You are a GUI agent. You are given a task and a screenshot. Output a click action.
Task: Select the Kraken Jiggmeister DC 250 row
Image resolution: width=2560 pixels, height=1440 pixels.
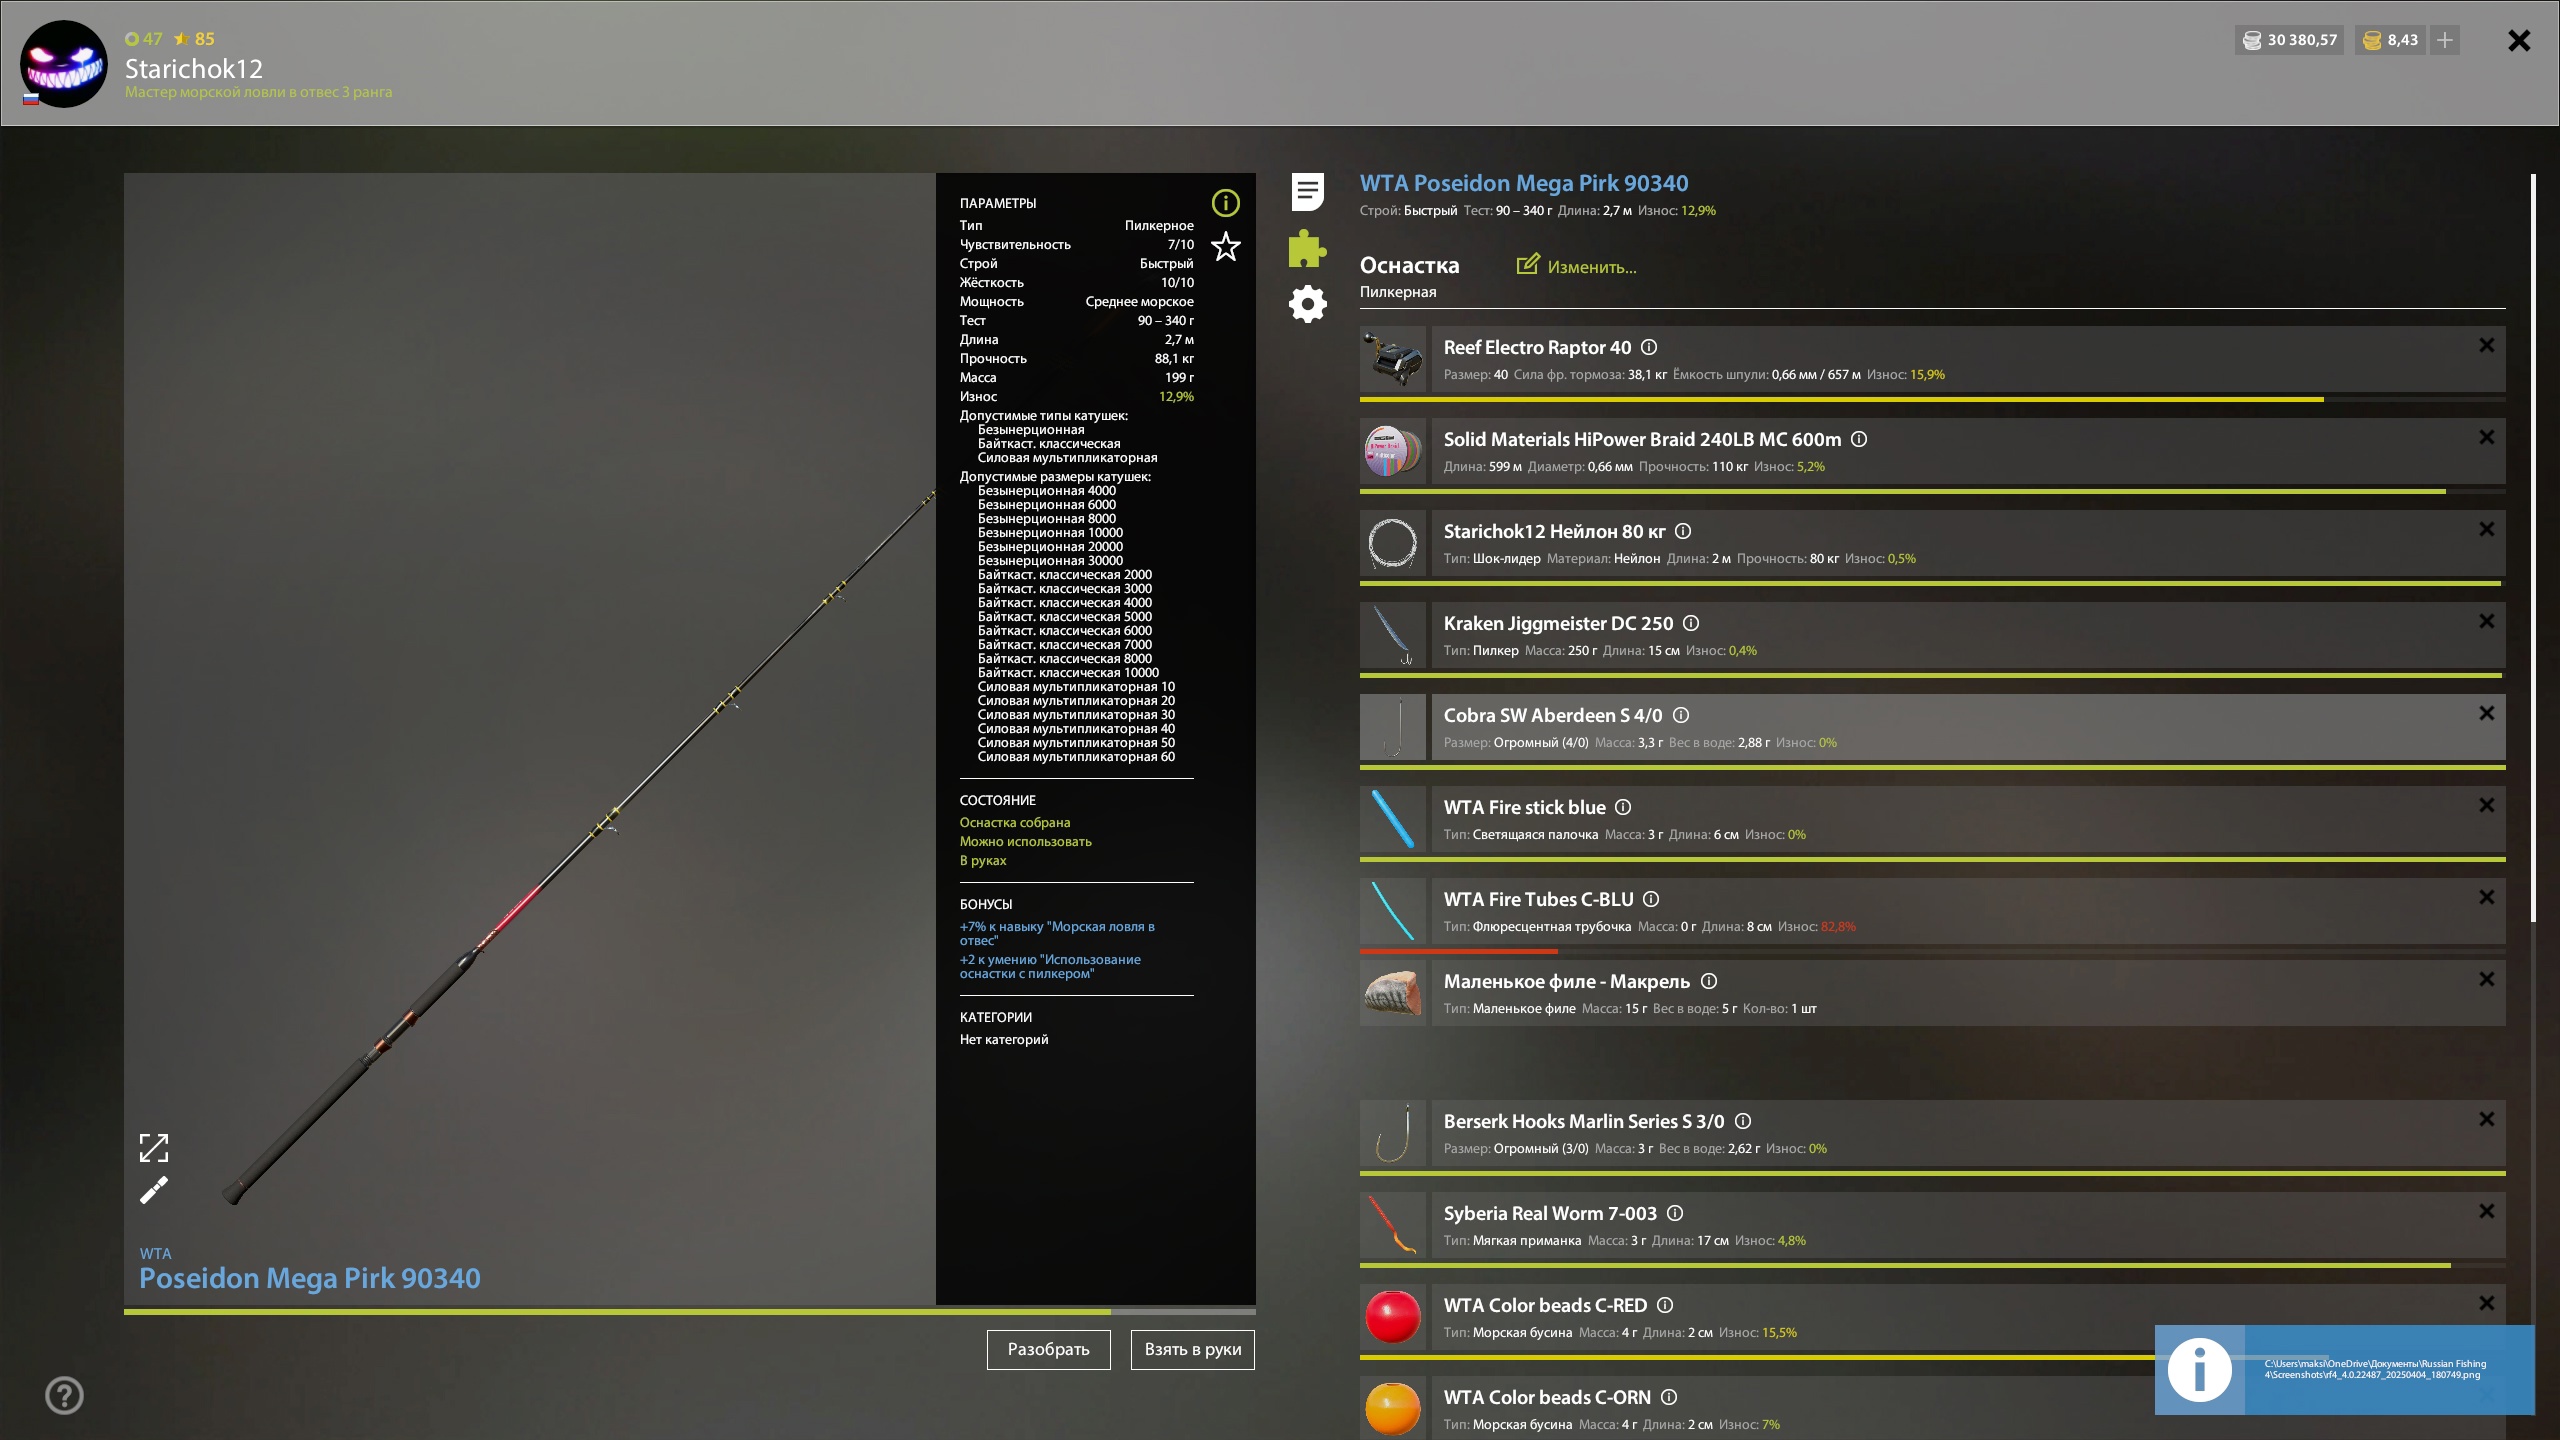coord(1968,635)
